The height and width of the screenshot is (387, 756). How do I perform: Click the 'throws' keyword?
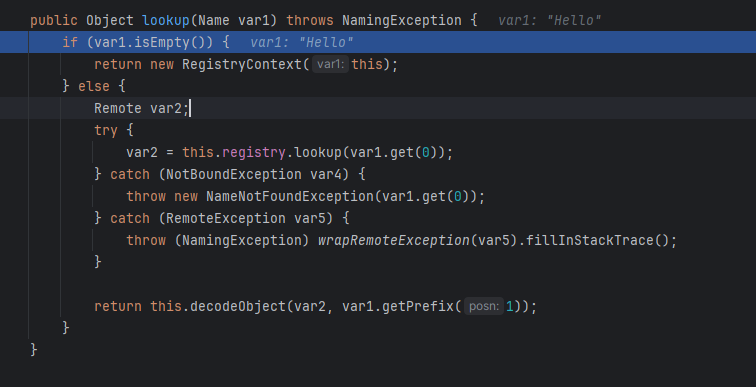coord(310,21)
